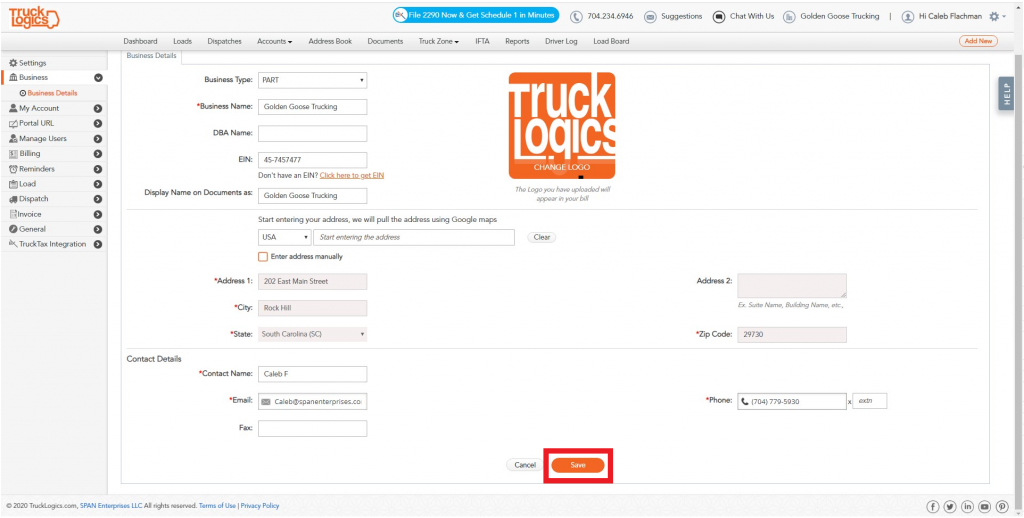Check the Enter address manually checkbox
This screenshot has height=518, width=1024.
point(263,257)
